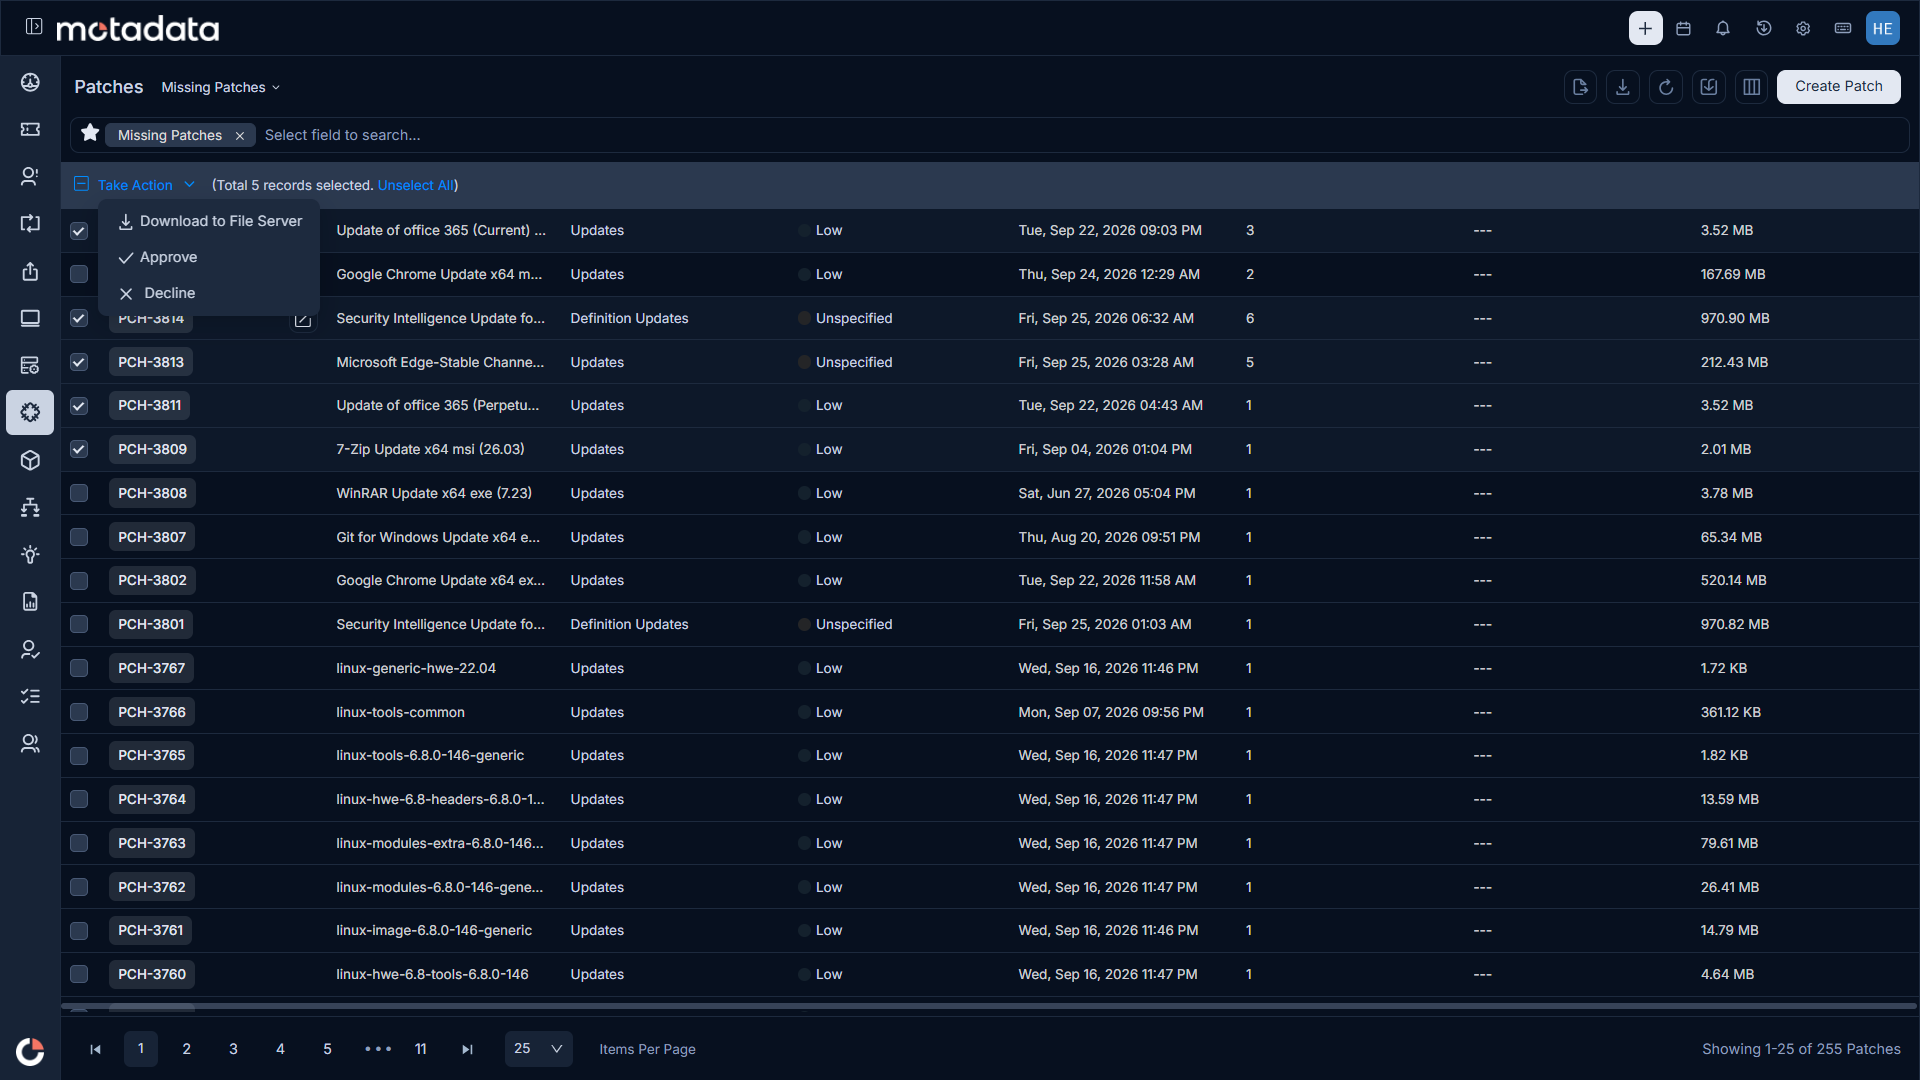1920x1080 pixels.
Task: Click the search field input
Action: pyautogui.click(x=1080, y=135)
